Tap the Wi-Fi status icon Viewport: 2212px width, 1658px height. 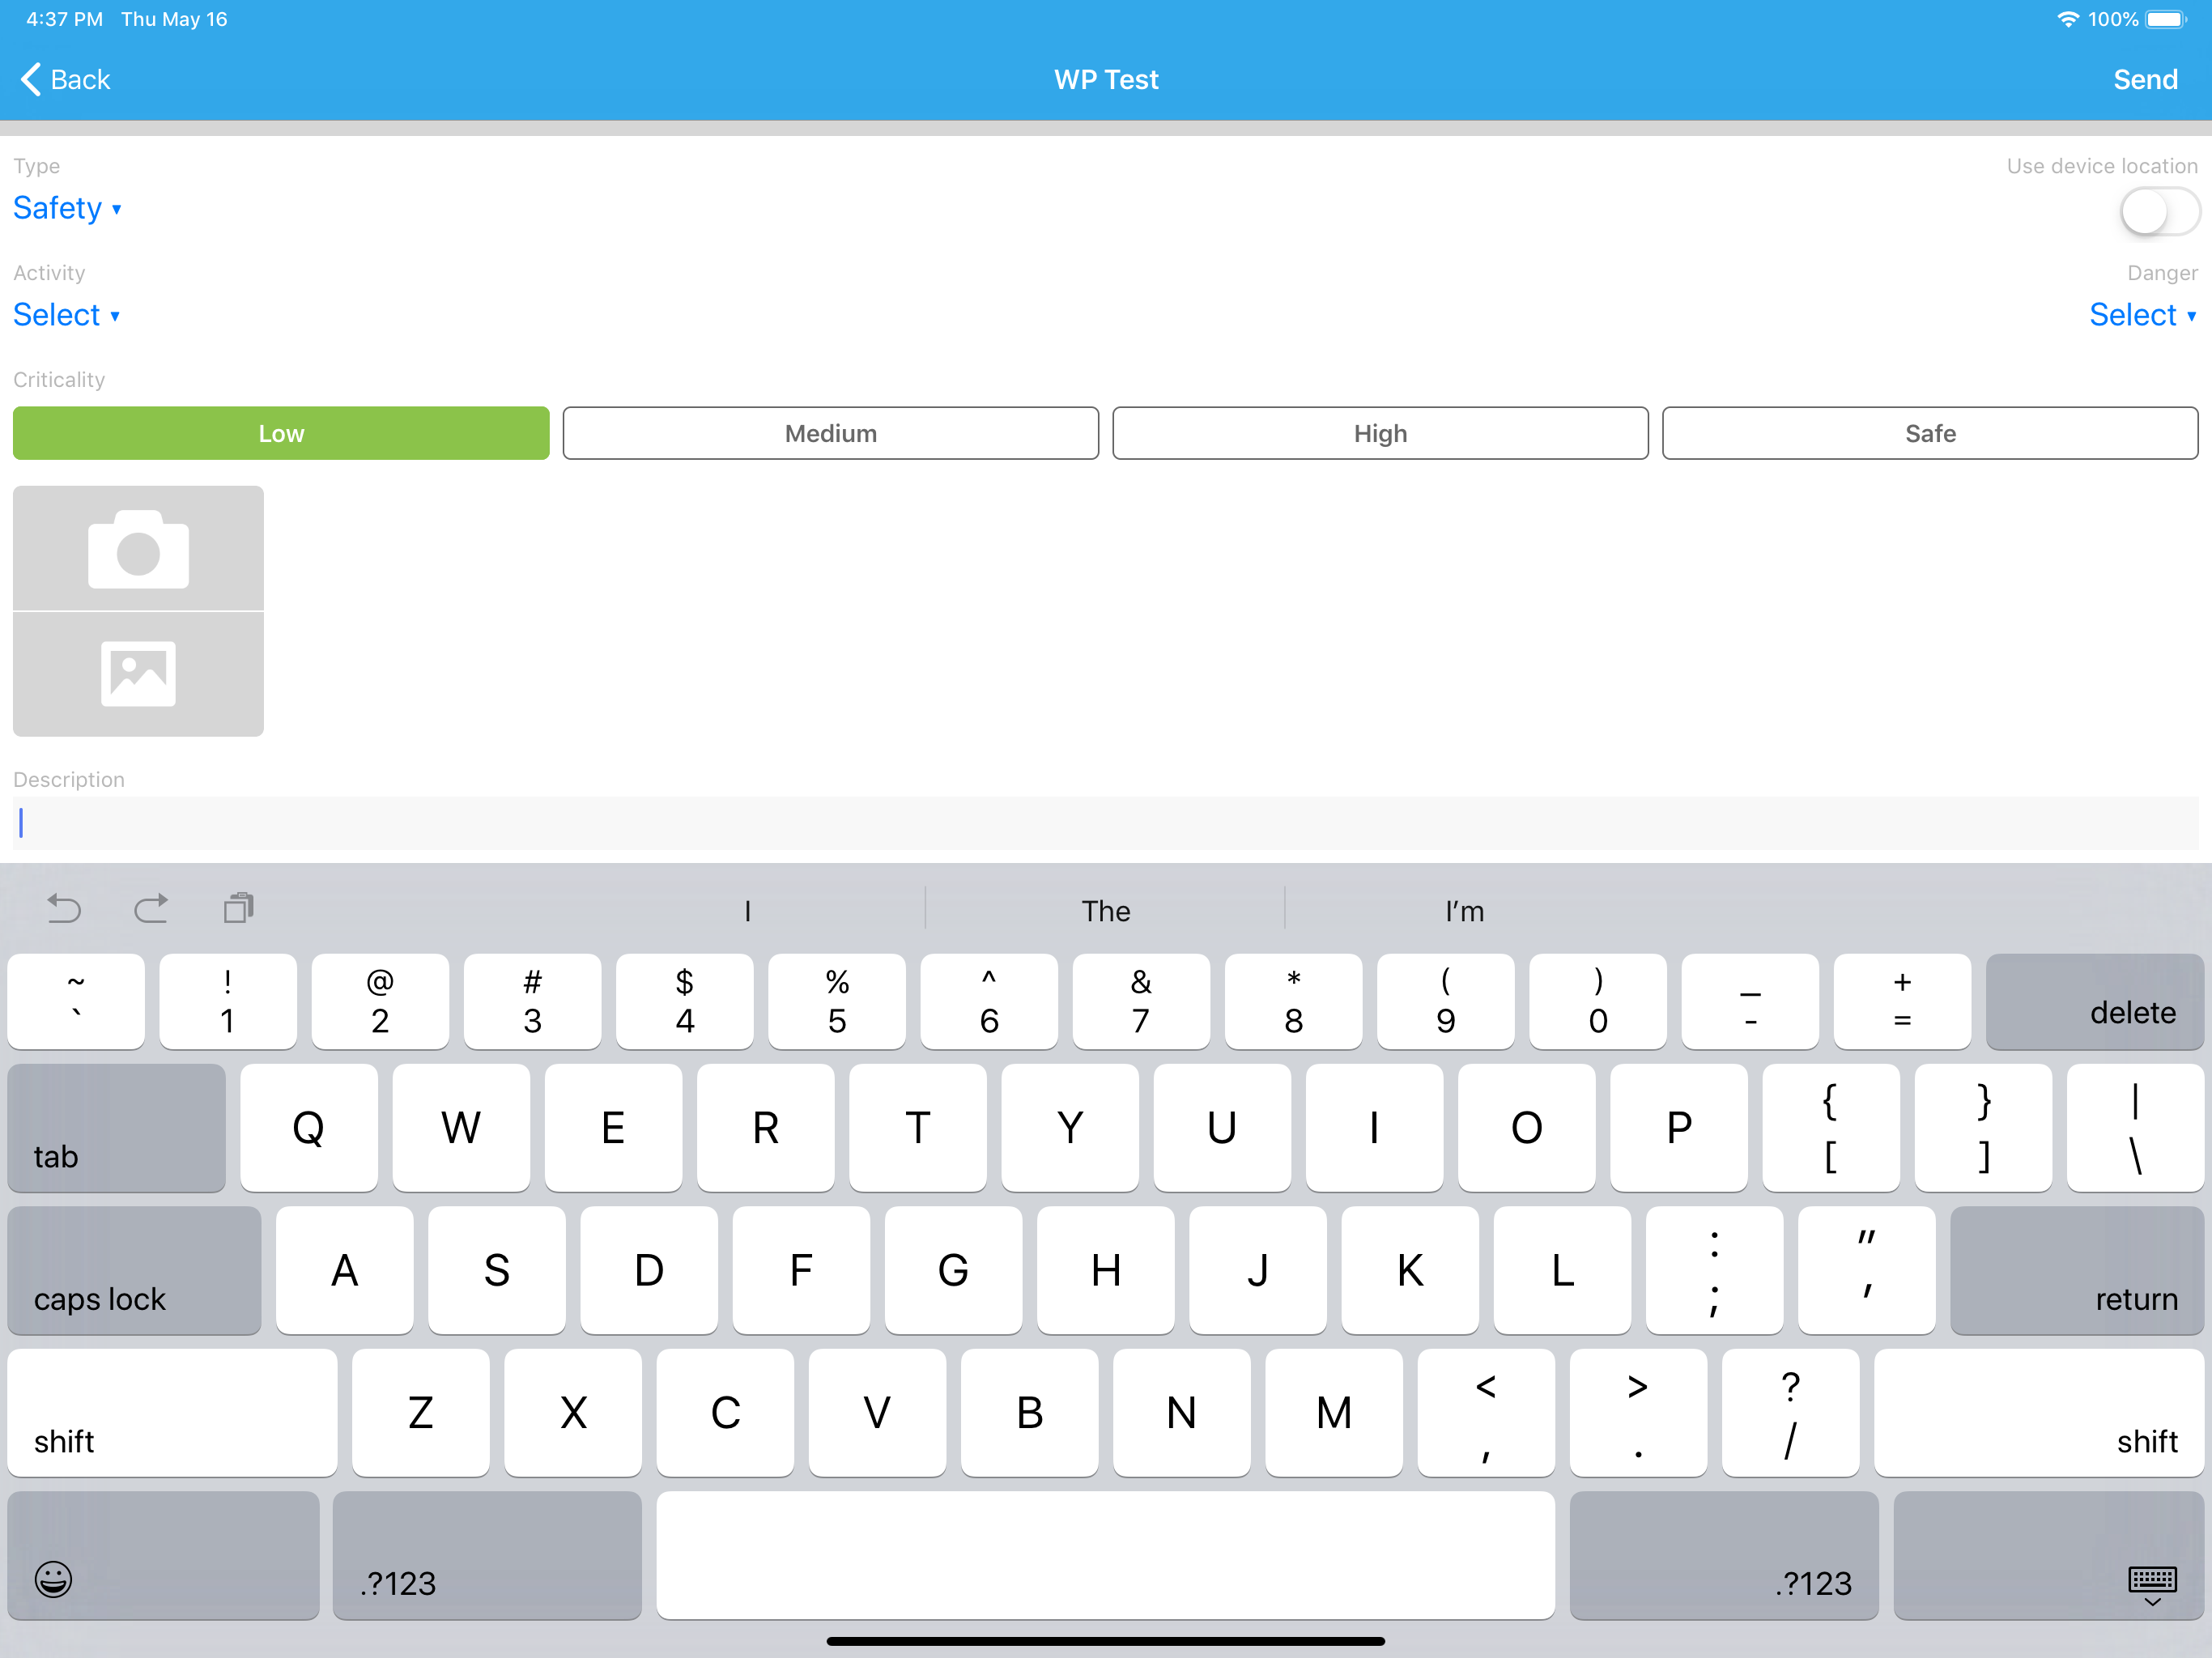click(2066, 19)
